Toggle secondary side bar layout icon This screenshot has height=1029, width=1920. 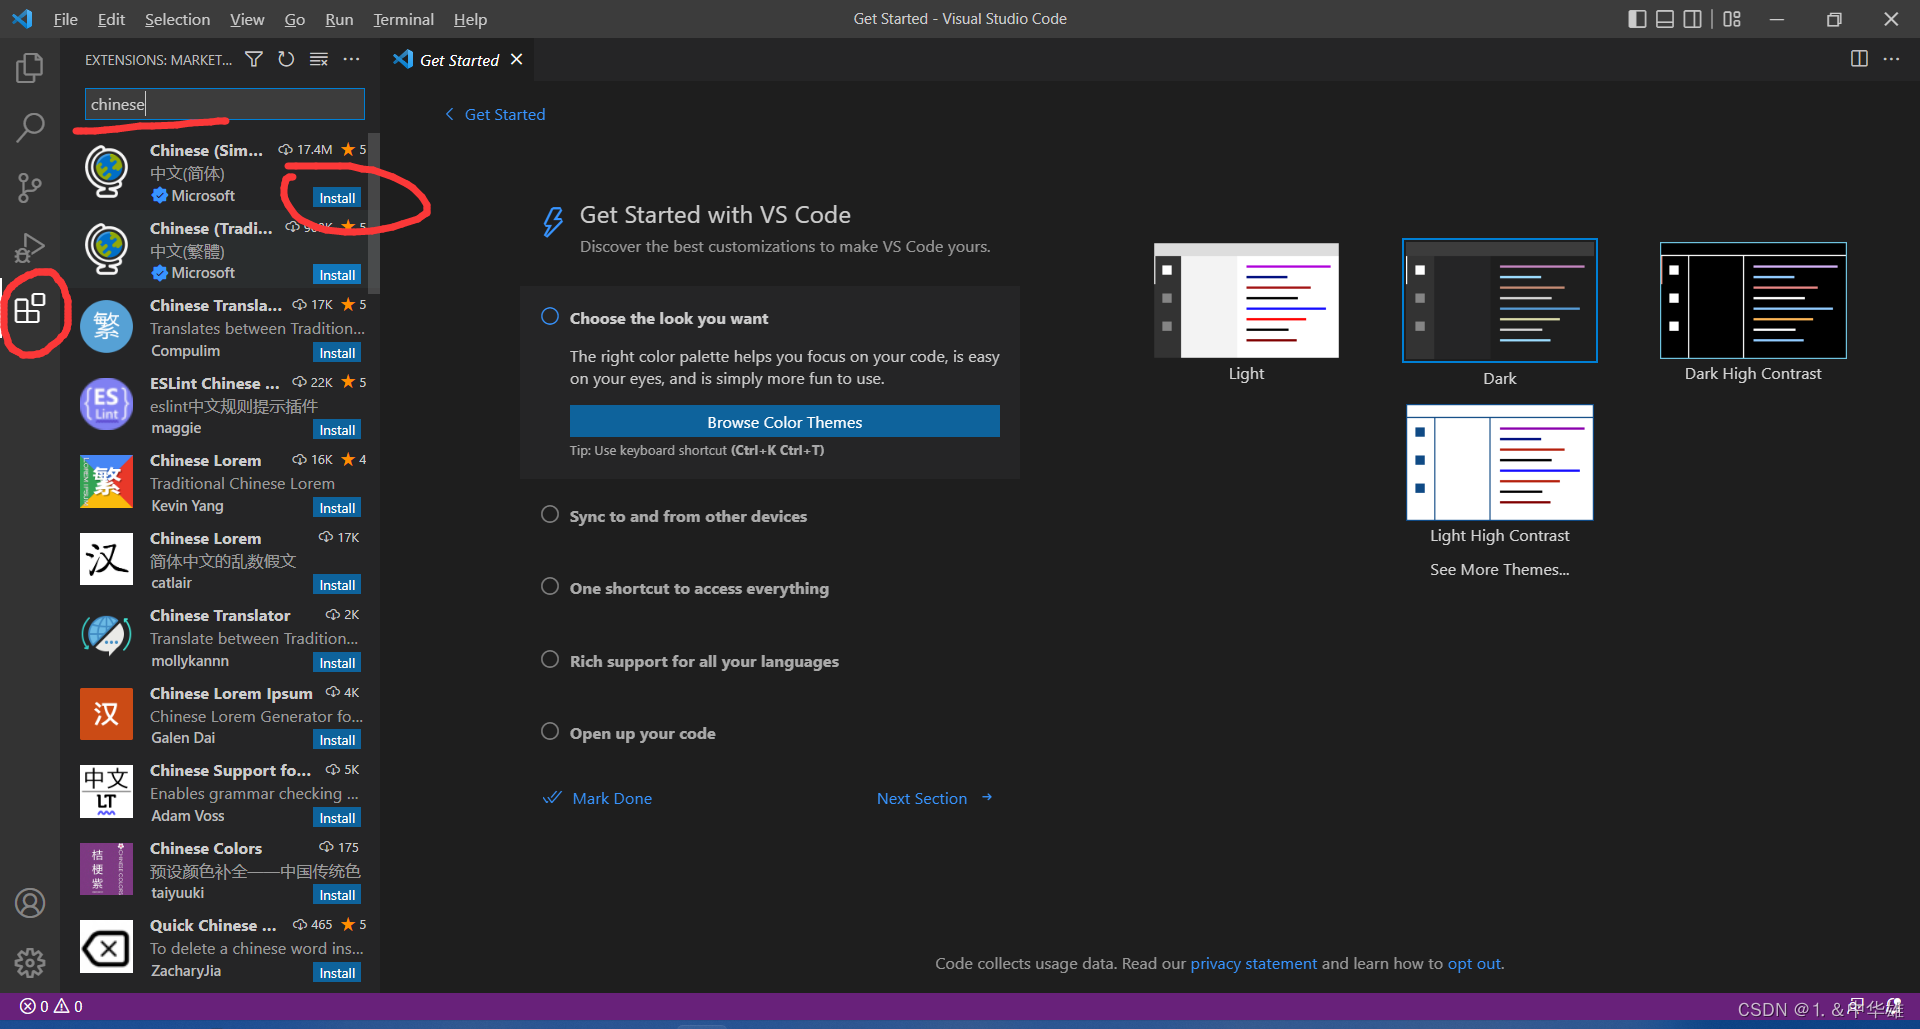coord(1692,19)
